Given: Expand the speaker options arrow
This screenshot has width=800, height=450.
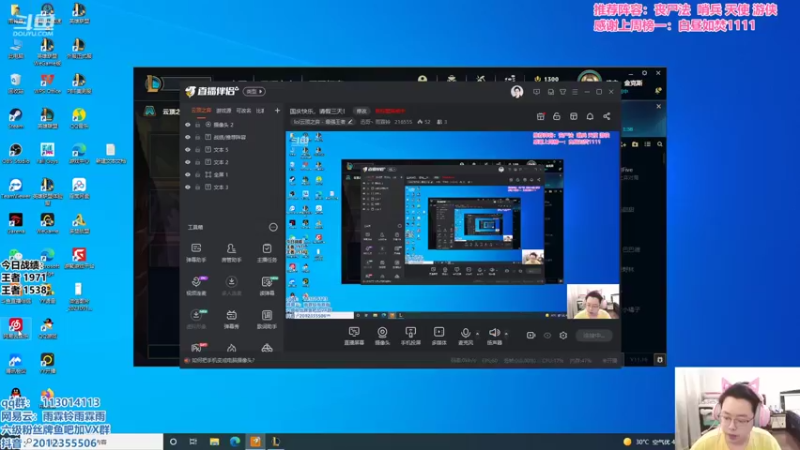Looking at the screenshot, I should point(506,334).
